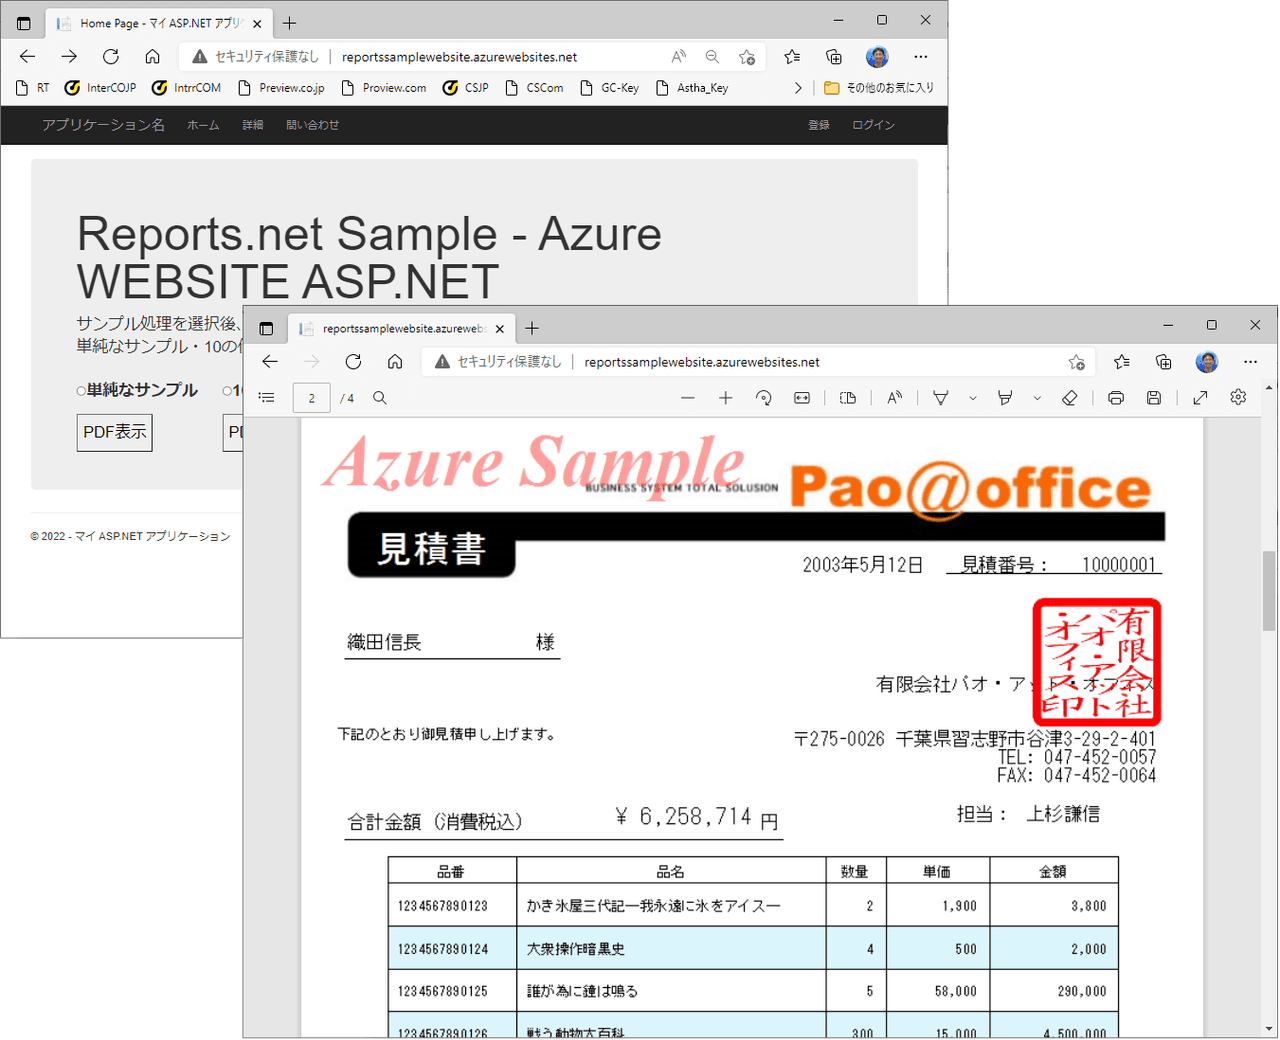
Task: Rotate the PDF page
Action: (x=764, y=397)
